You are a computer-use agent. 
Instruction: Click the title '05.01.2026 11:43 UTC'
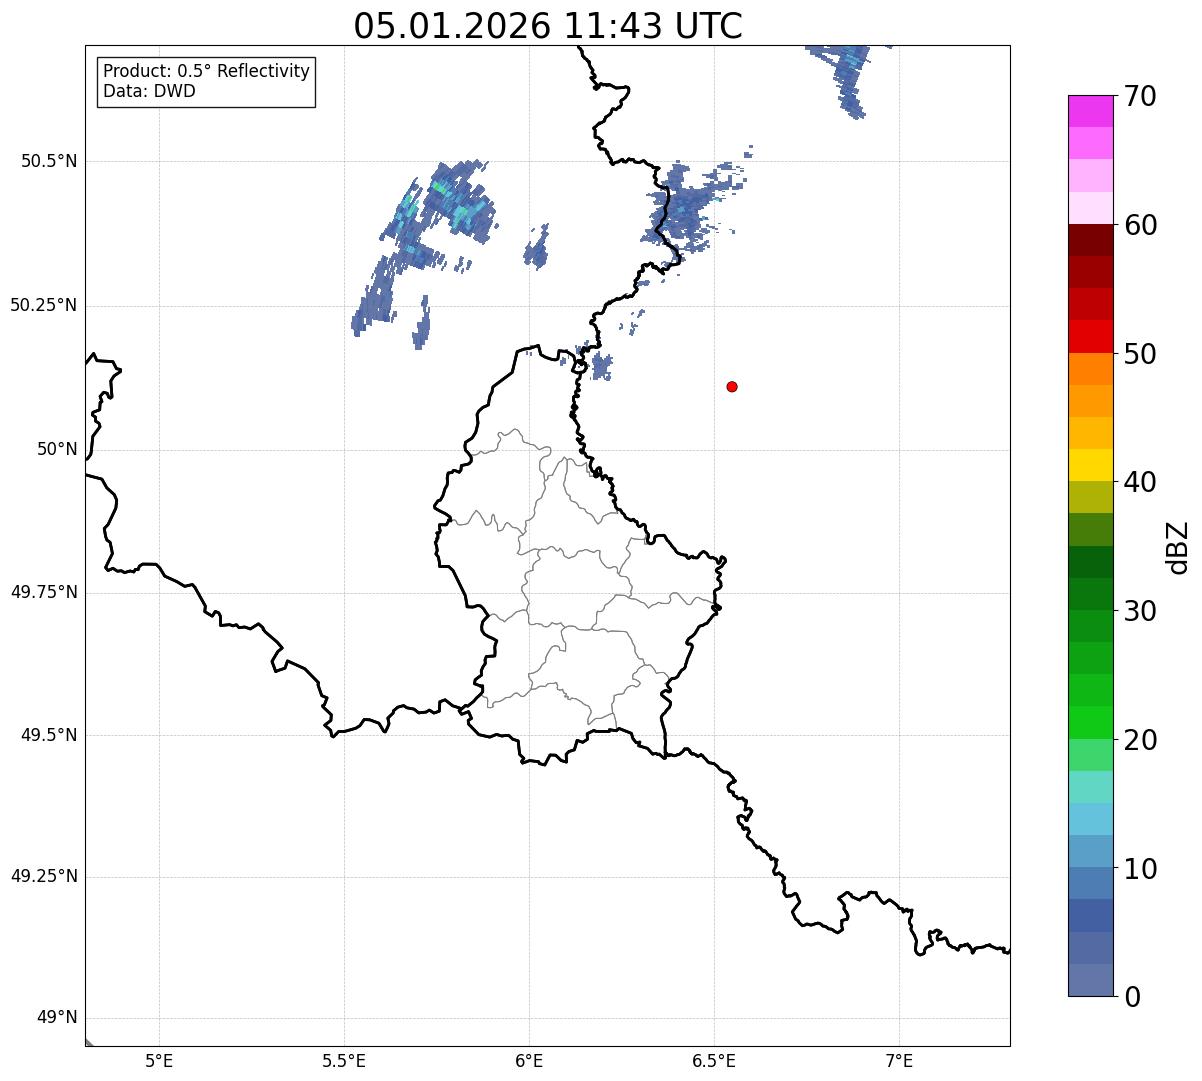tap(548, 26)
